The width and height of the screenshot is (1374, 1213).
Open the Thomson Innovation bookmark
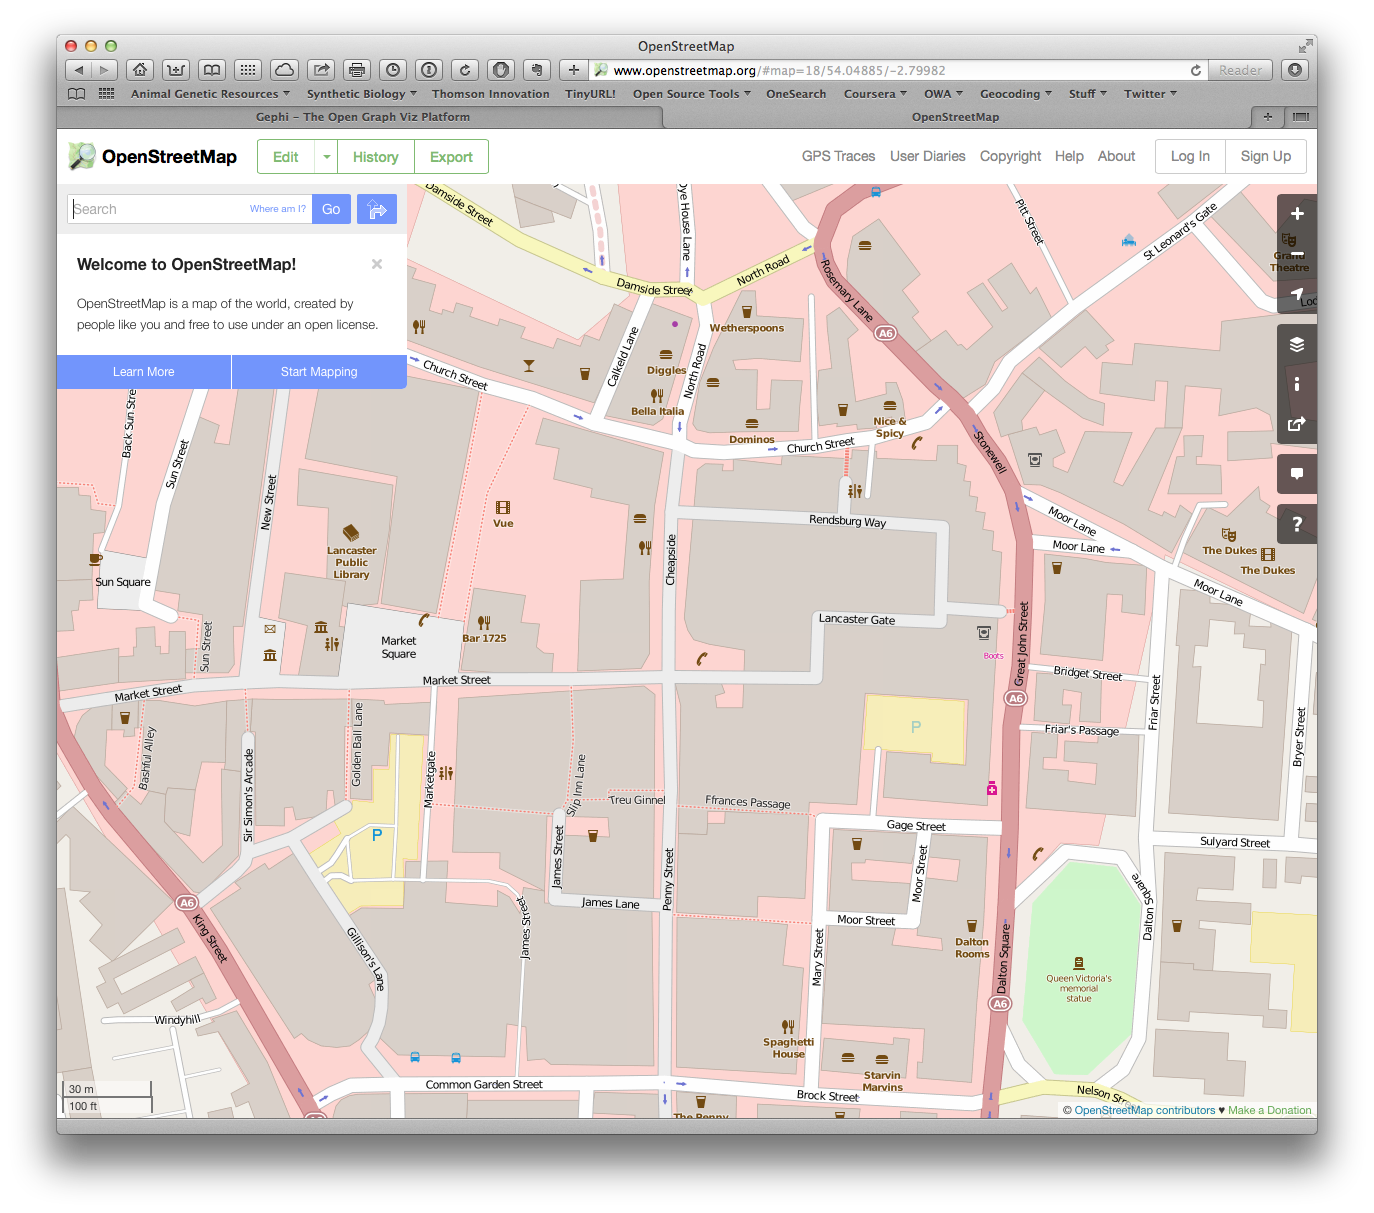tap(491, 94)
